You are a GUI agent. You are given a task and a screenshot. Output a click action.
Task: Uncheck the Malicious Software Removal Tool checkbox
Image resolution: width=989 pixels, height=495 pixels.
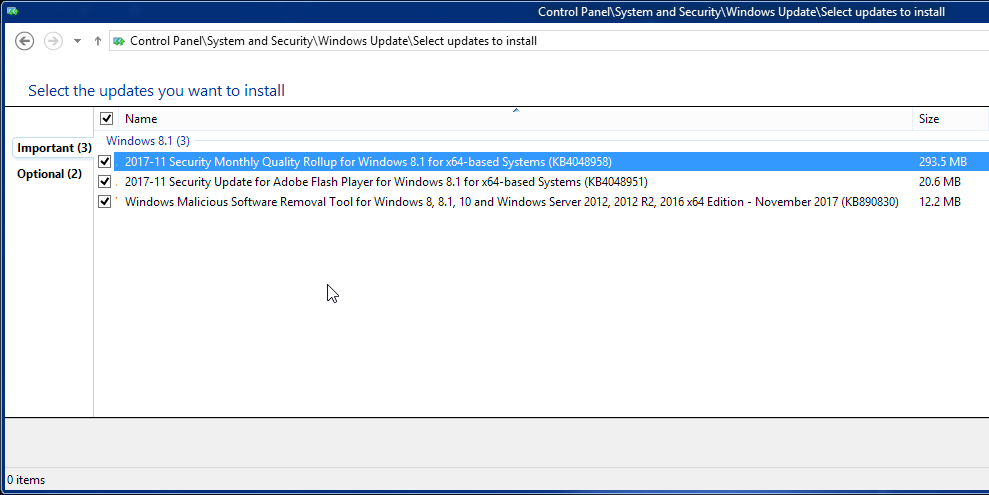(x=105, y=202)
